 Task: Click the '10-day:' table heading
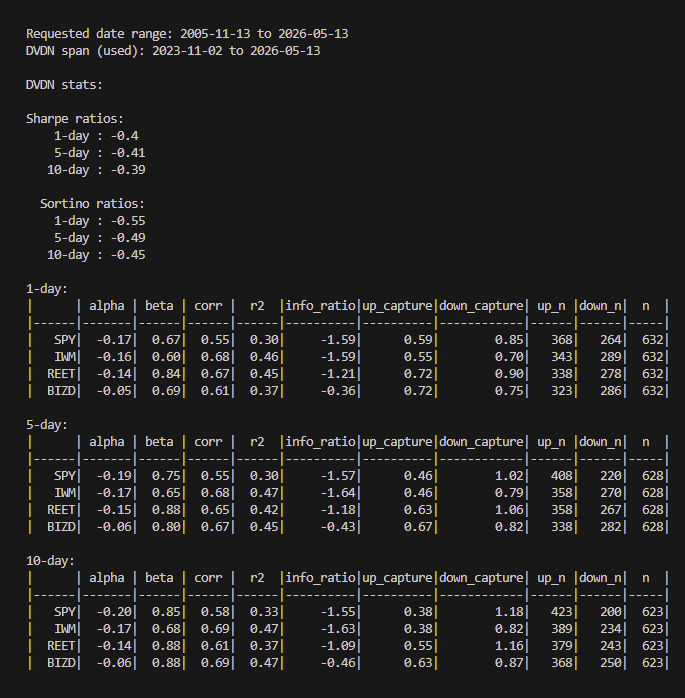[50, 561]
